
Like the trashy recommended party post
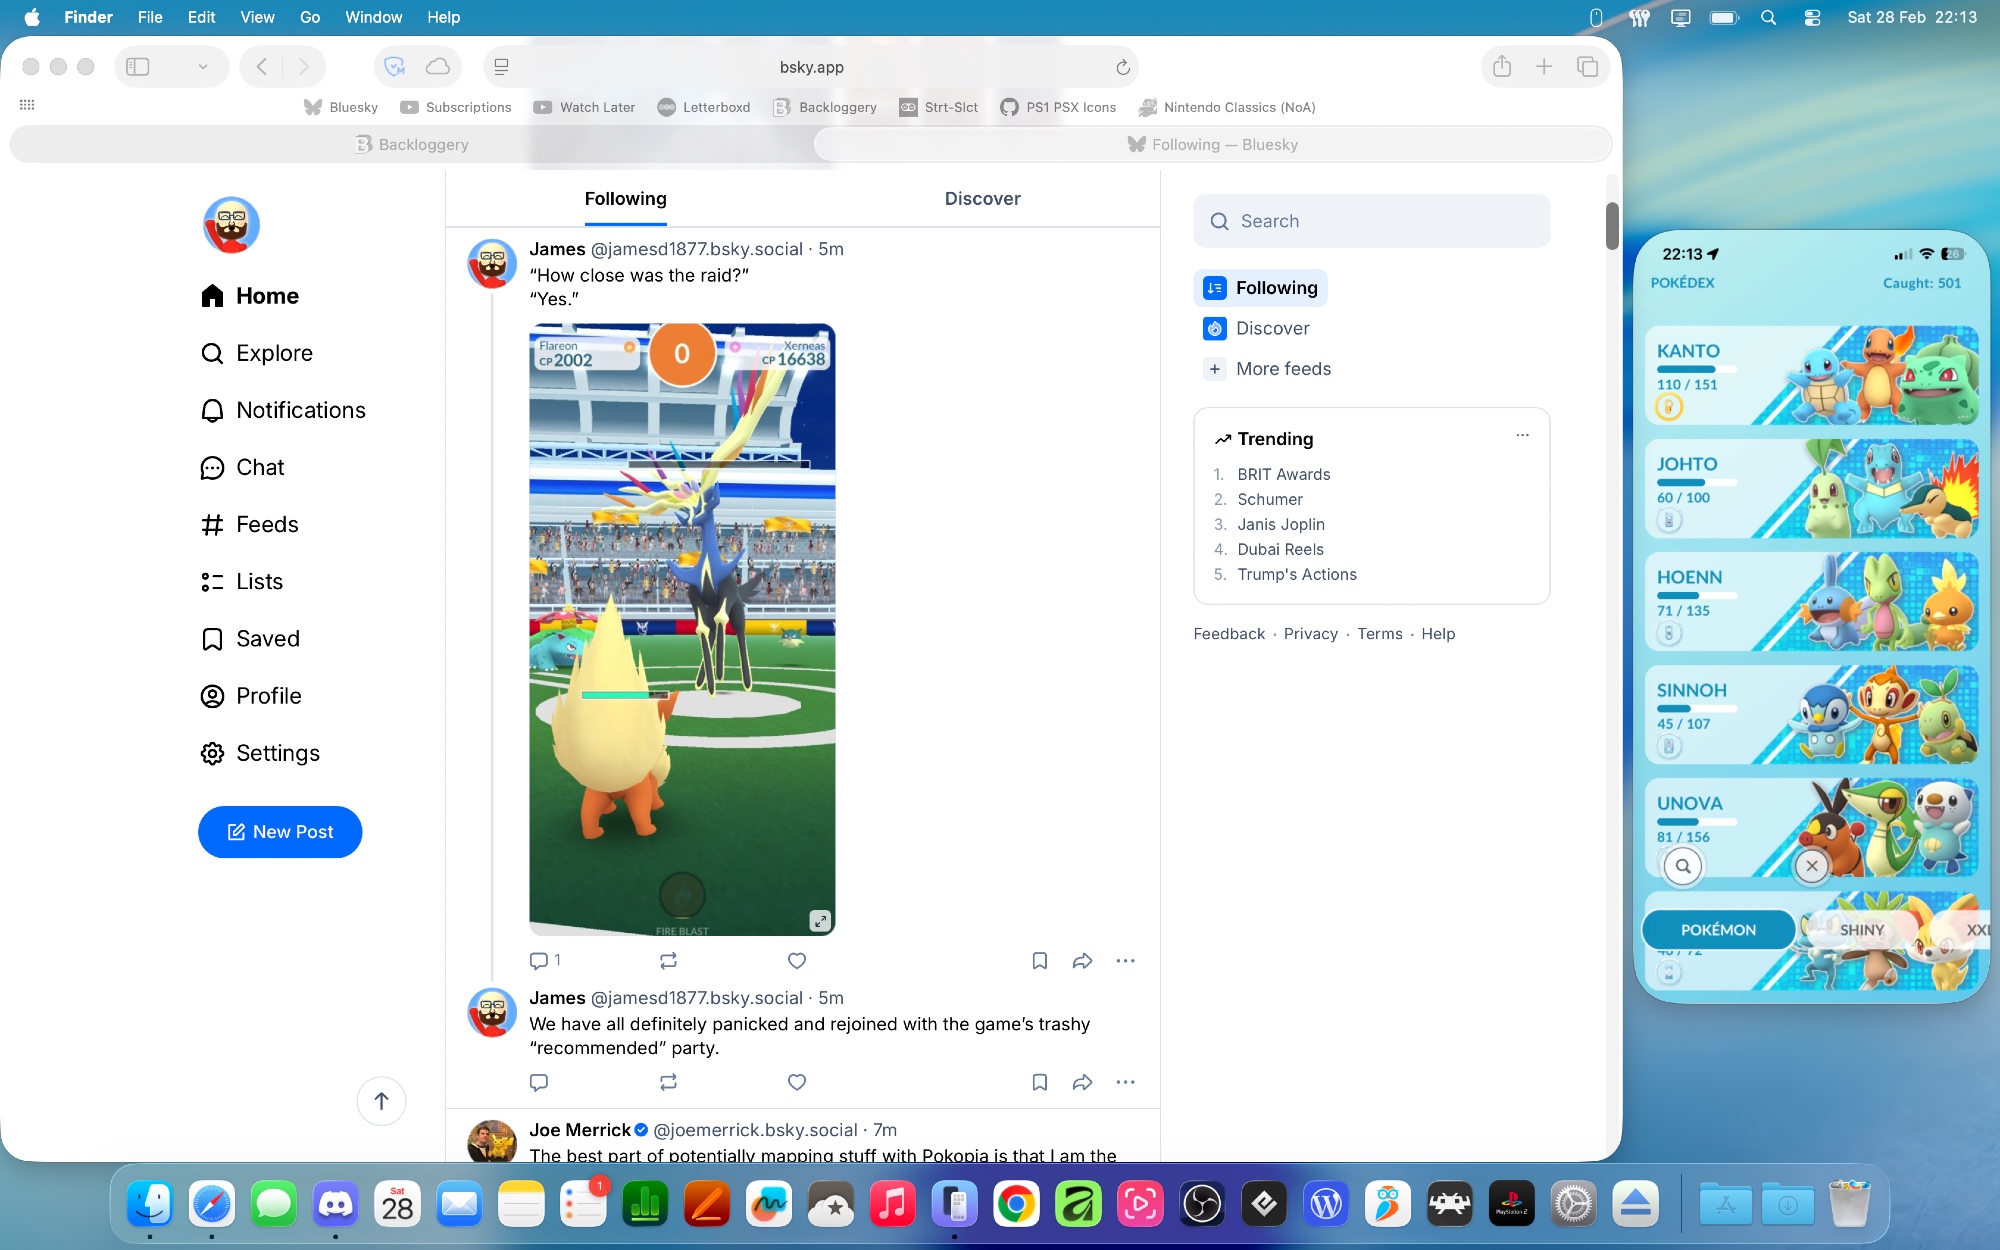[796, 1082]
